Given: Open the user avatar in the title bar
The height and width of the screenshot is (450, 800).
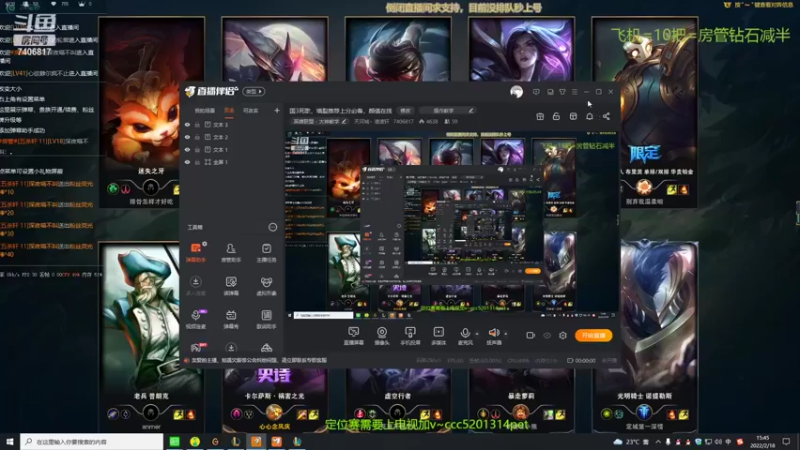Looking at the screenshot, I should (516, 92).
